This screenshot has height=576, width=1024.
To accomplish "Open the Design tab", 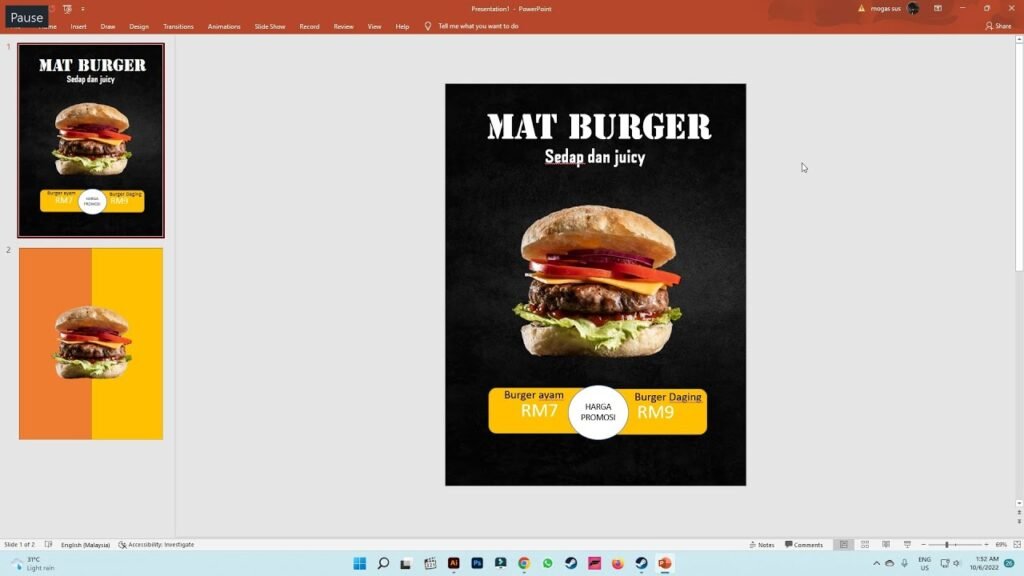I will coord(139,26).
